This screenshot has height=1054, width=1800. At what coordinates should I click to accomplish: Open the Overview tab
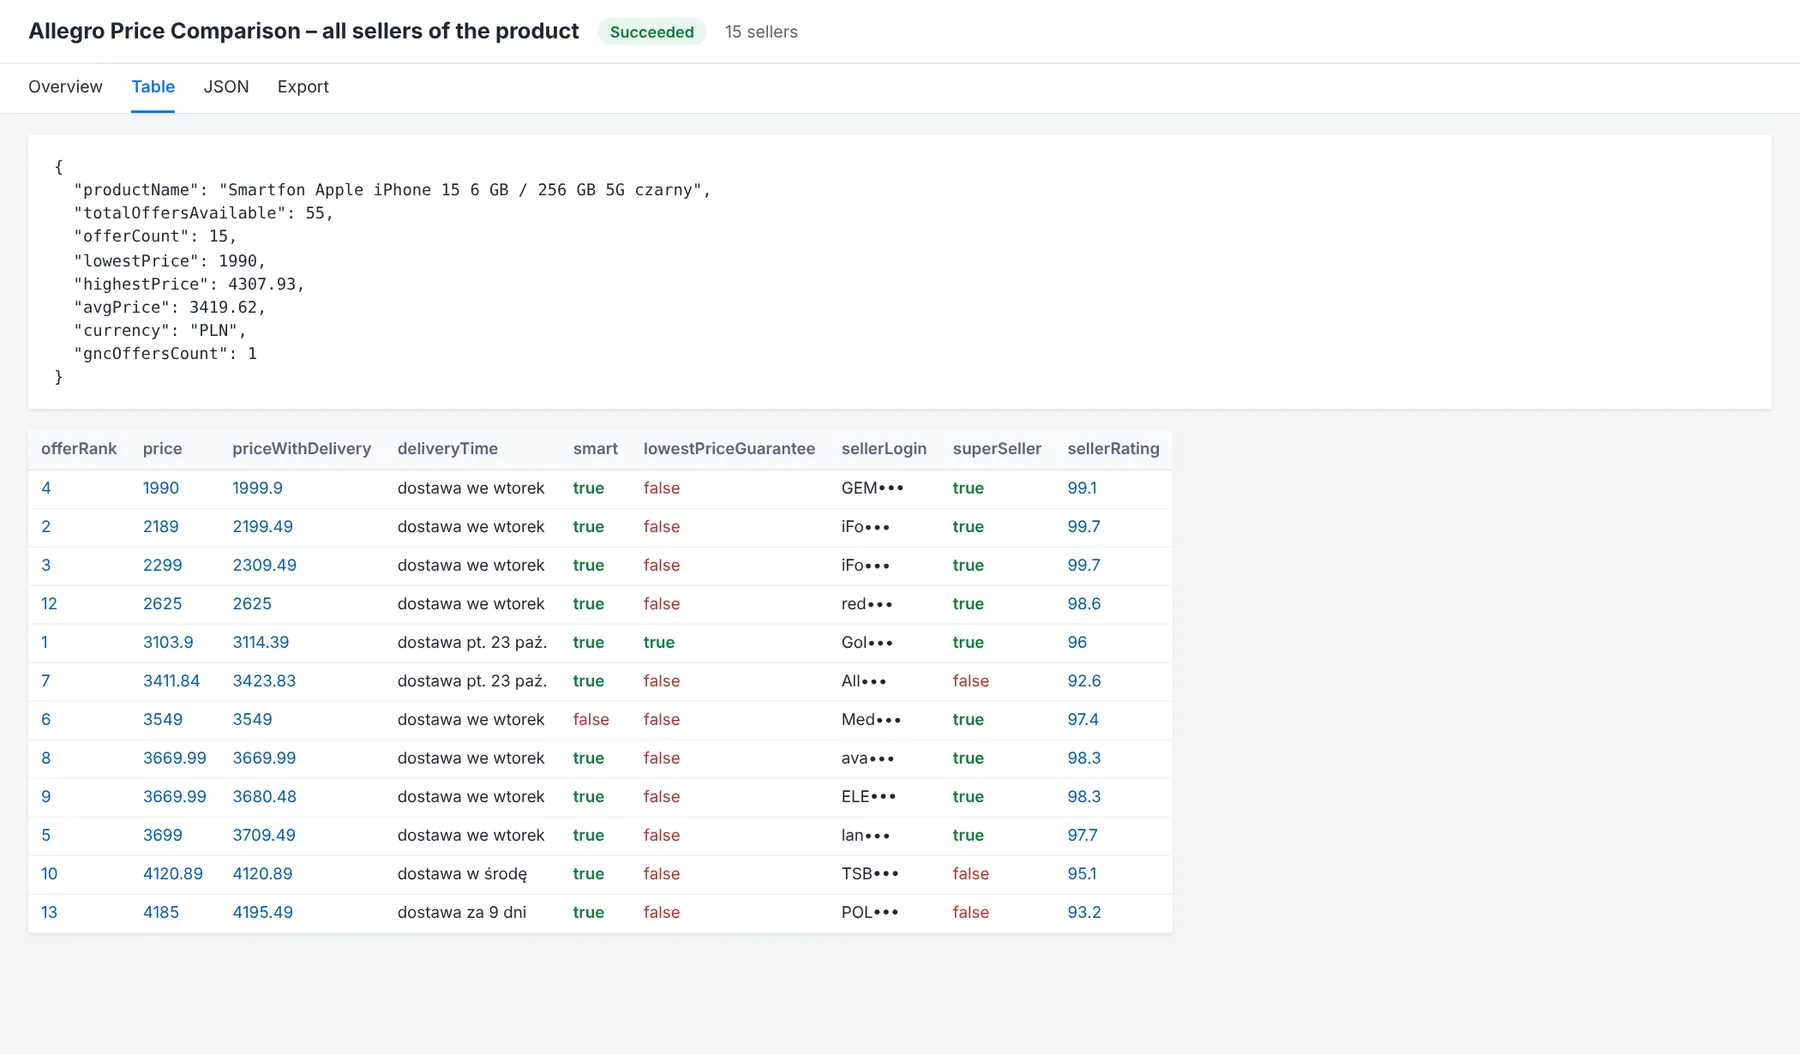[x=65, y=87]
